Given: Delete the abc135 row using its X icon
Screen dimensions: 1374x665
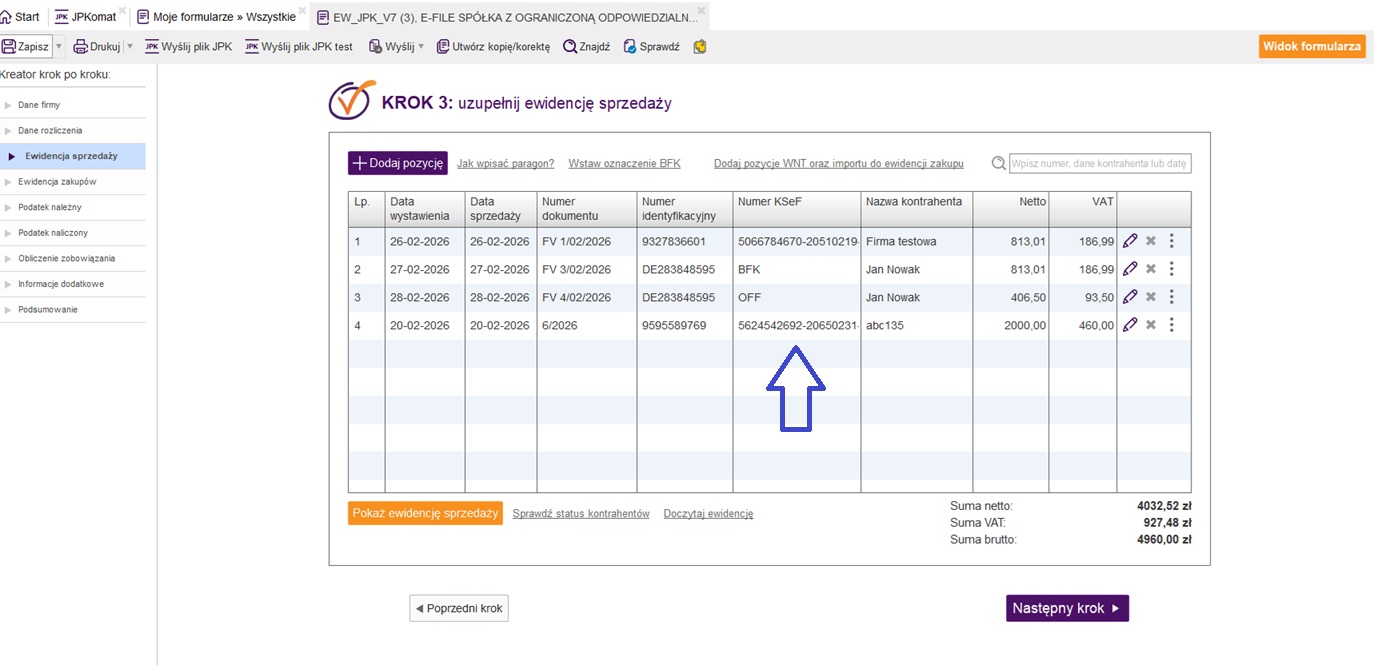Looking at the screenshot, I should (x=1151, y=325).
